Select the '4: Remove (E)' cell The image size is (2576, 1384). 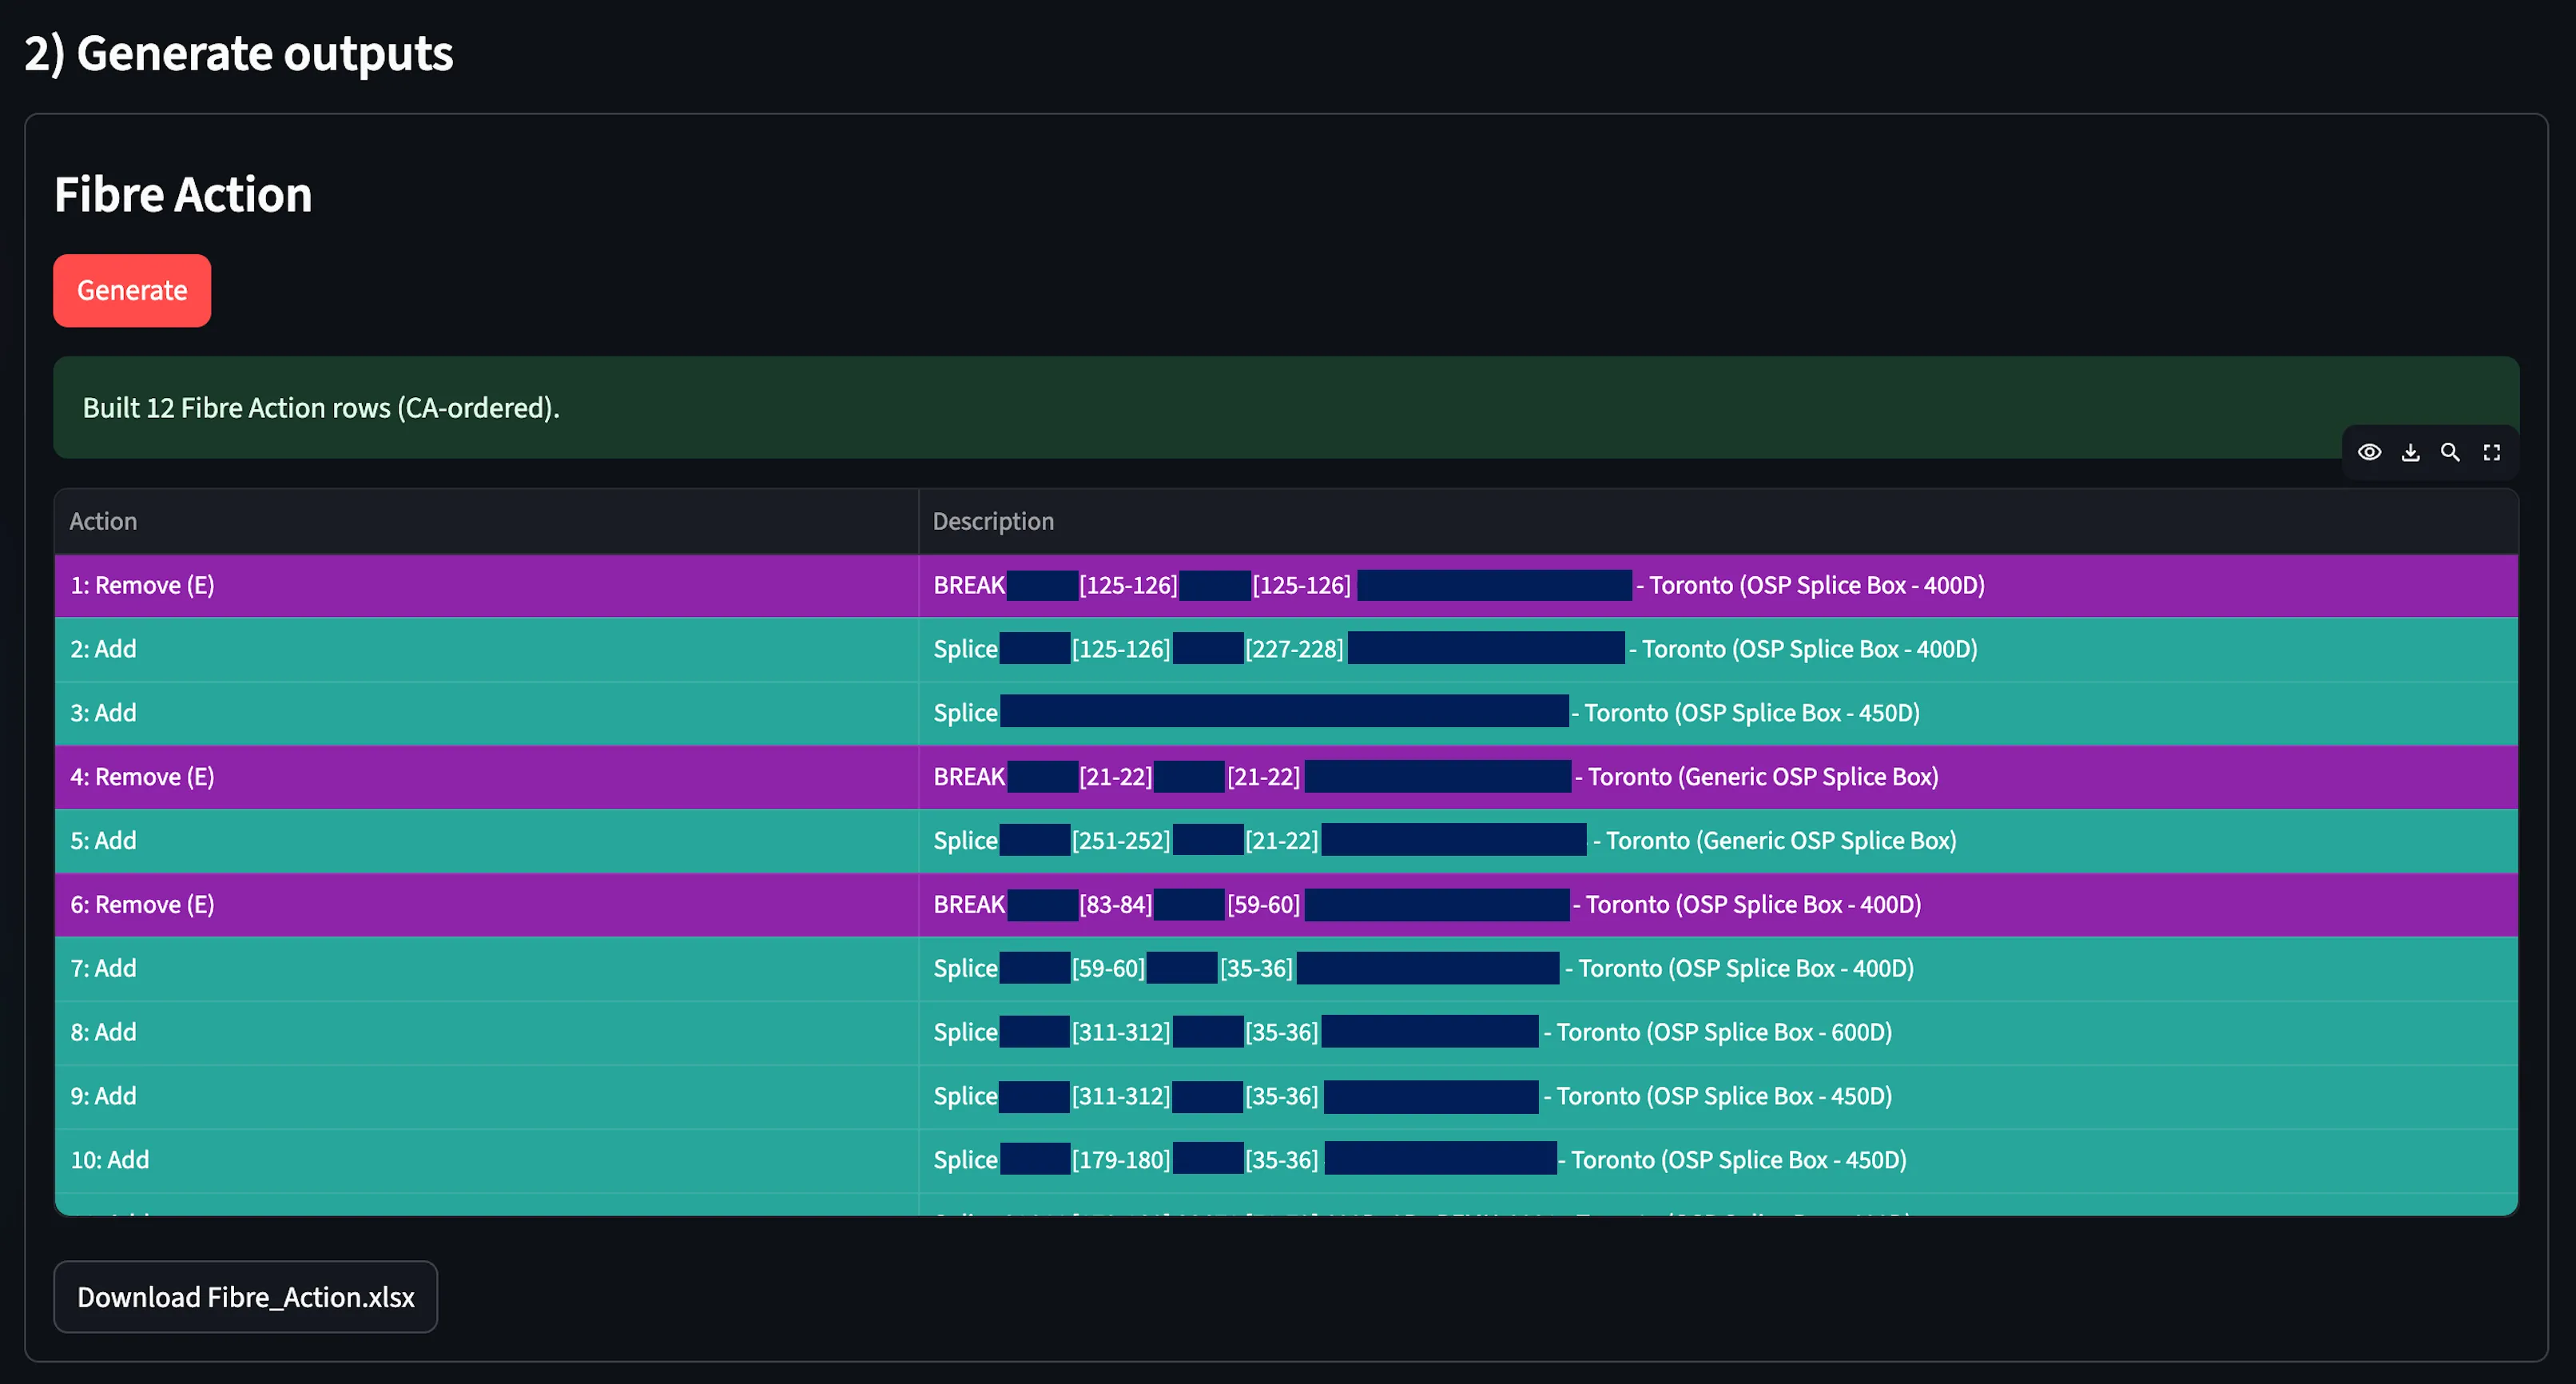pos(142,777)
